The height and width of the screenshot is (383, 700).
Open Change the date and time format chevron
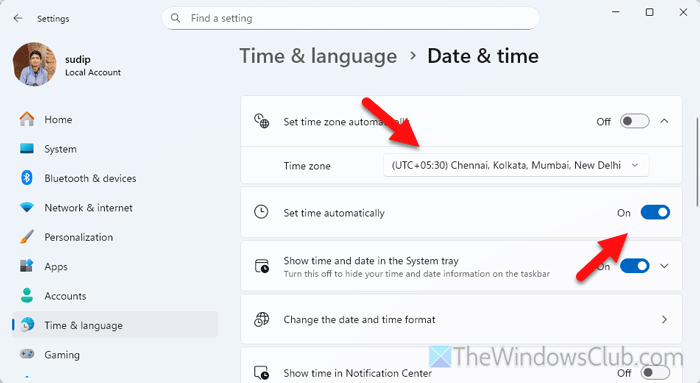[664, 319]
